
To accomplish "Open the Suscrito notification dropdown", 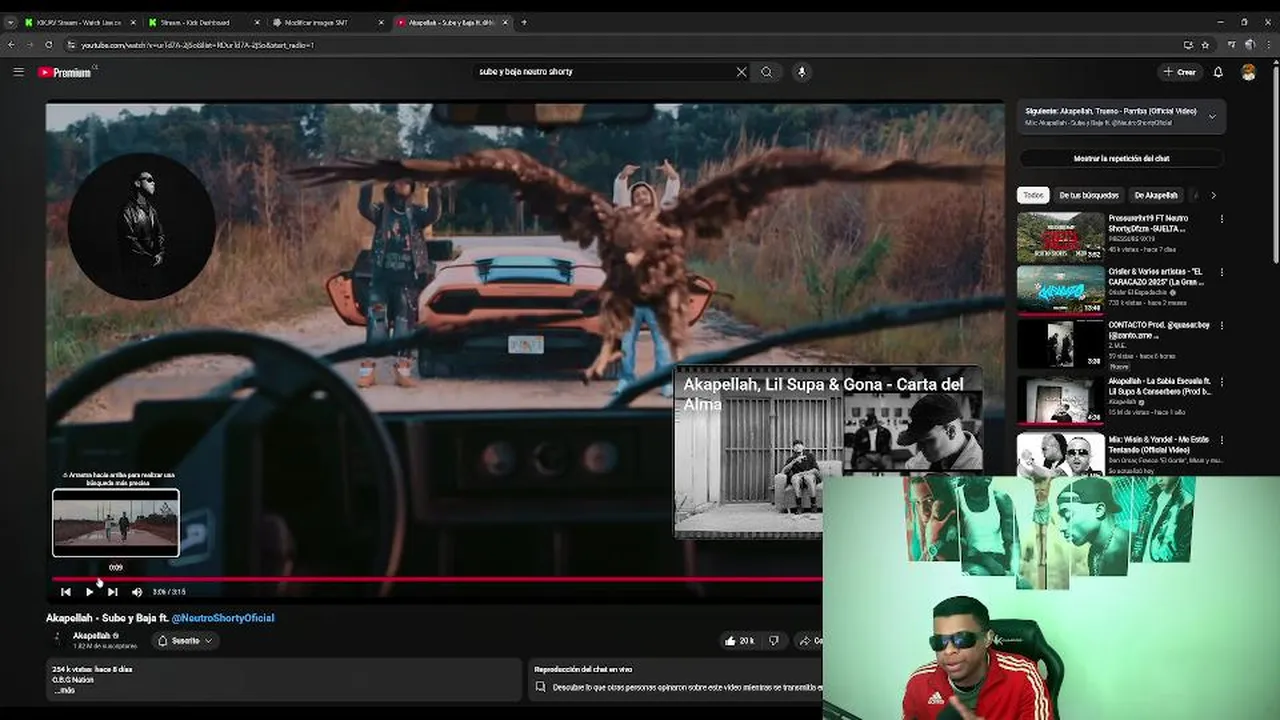I will 185,641.
